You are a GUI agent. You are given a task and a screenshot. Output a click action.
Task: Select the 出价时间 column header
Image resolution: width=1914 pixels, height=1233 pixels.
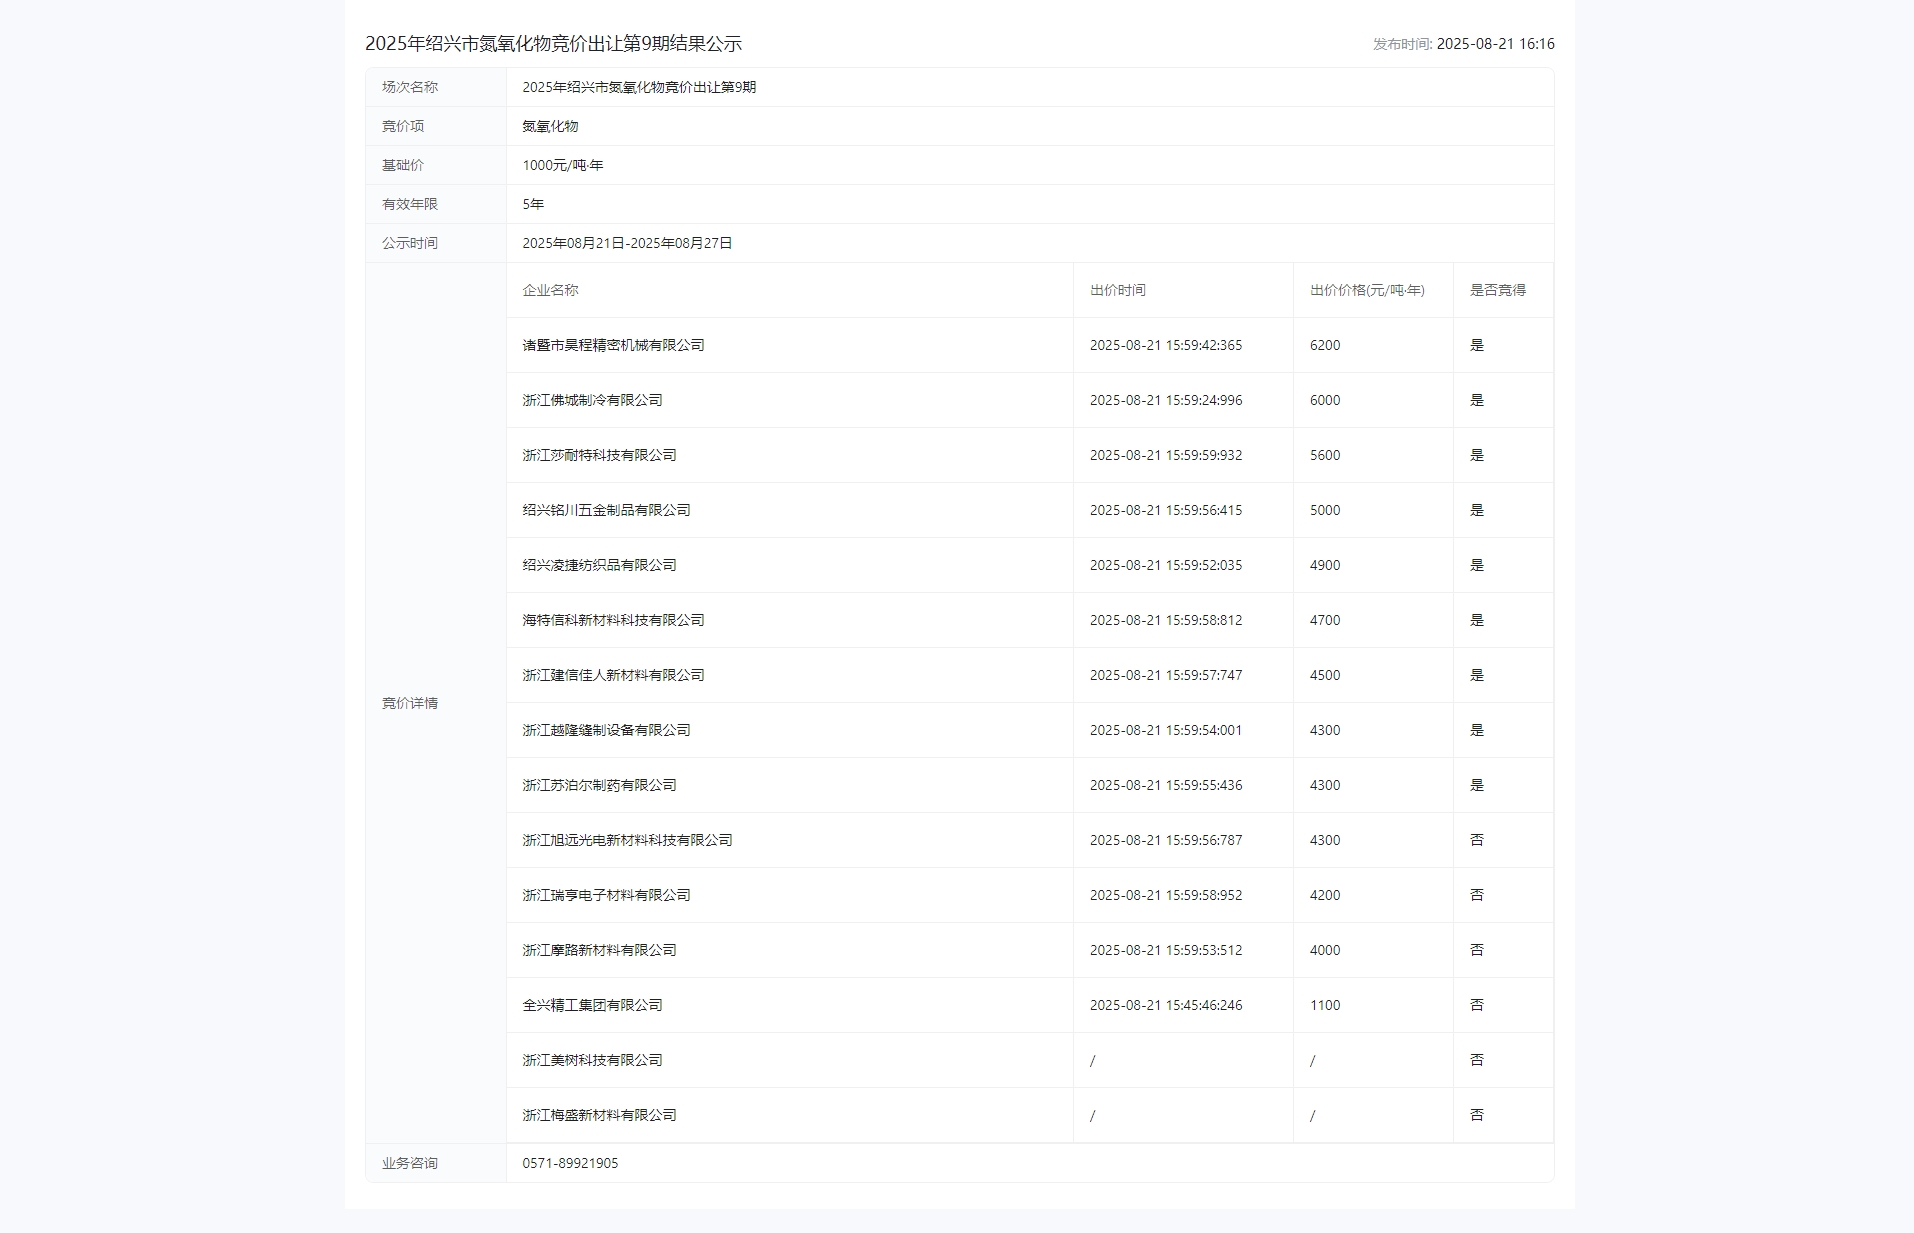tap(1119, 291)
